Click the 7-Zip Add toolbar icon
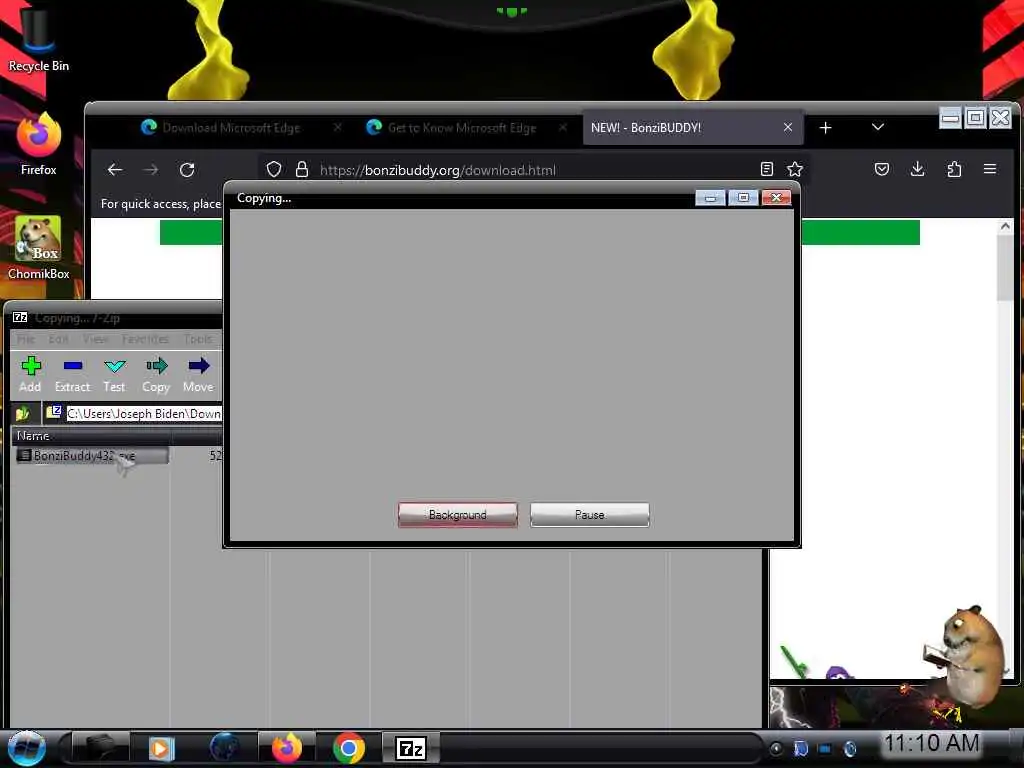This screenshot has height=768, width=1024. (30, 374)
